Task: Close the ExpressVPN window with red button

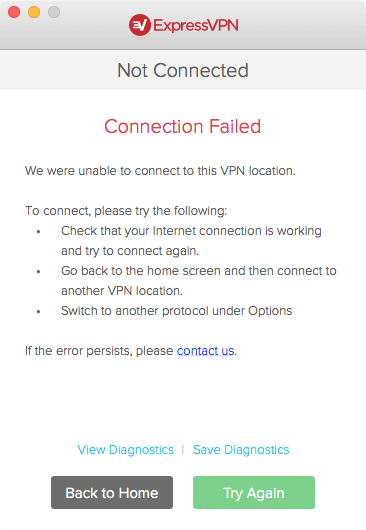Action: (x=14, y=12)
